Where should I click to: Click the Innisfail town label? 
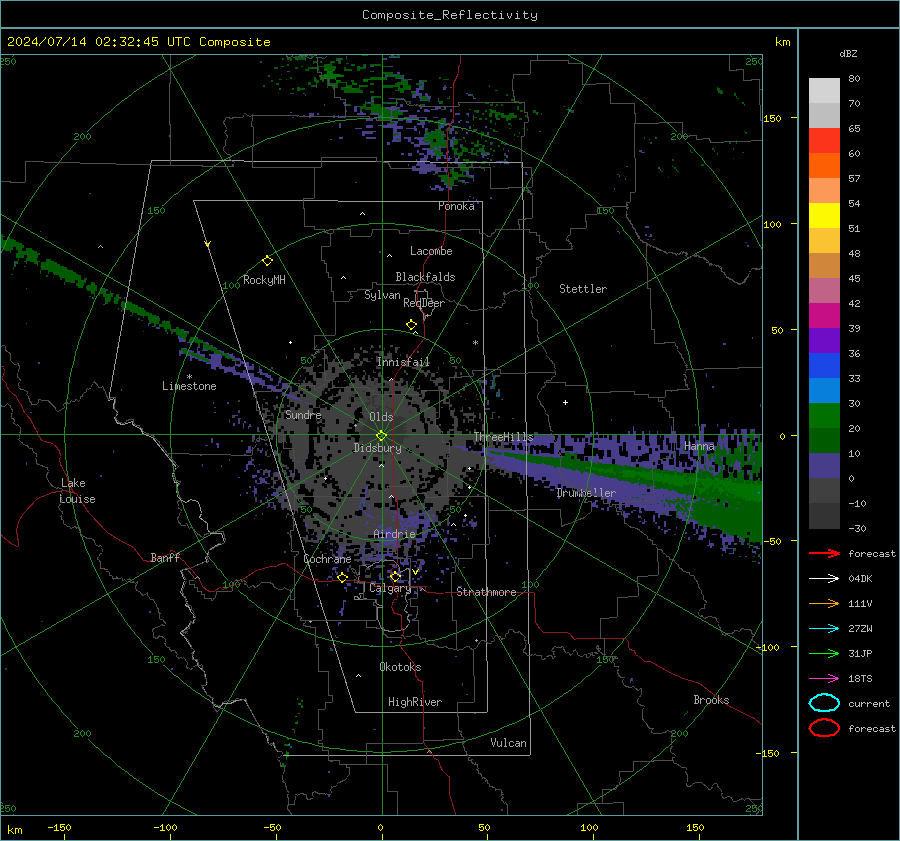pos(403,362)
